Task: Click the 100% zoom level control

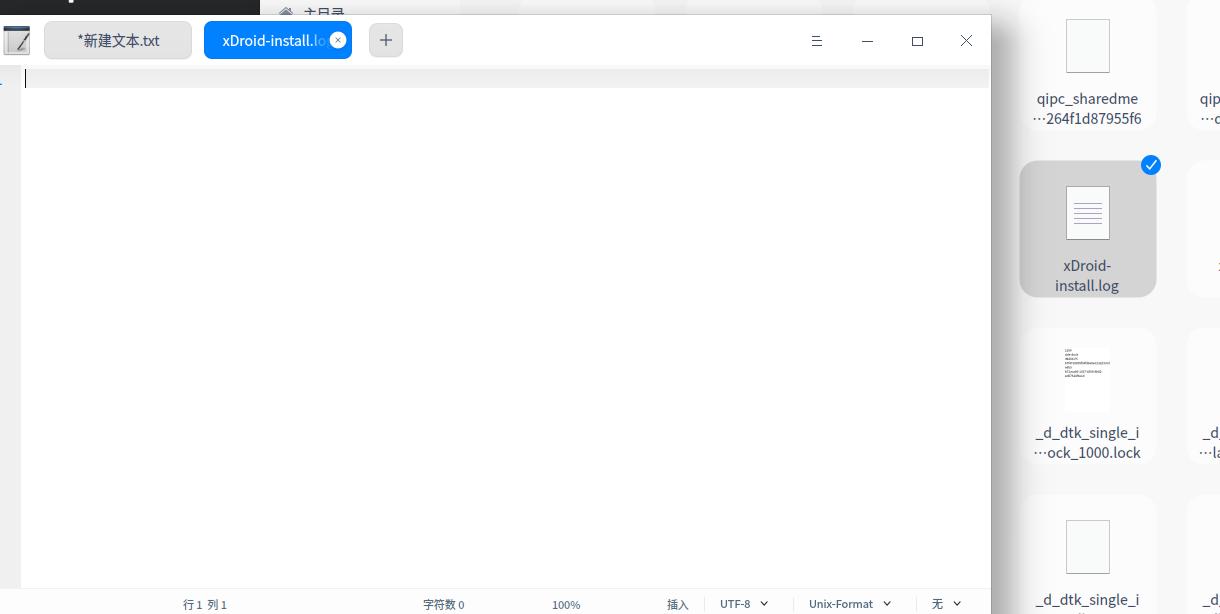Action: click(x=566, y=604)
